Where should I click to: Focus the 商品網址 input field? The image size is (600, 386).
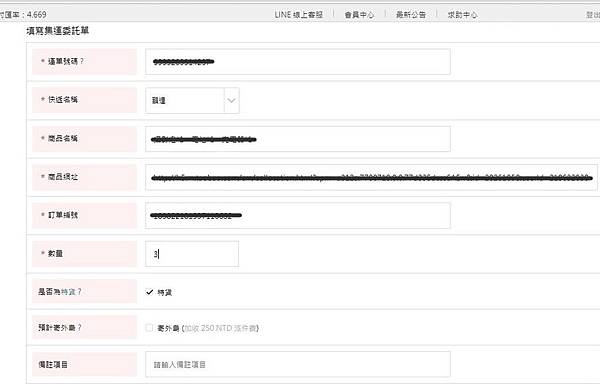pyautogui.click(x=371, y=178)
